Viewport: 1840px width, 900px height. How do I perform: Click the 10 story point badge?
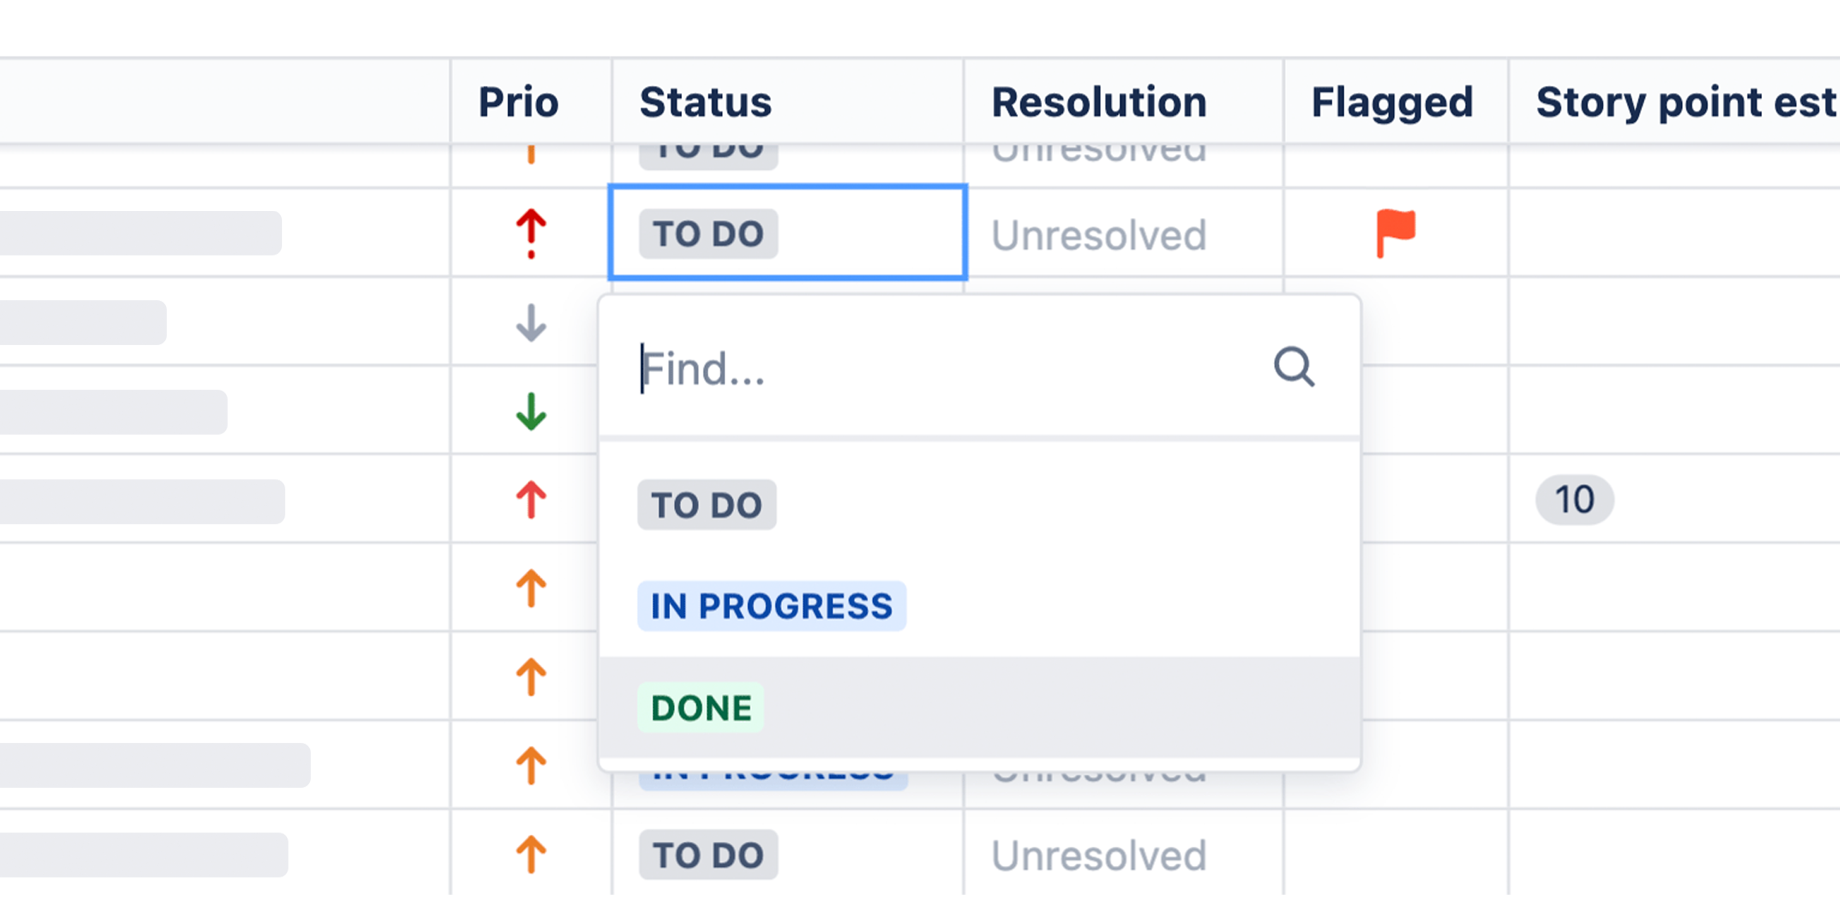tap(1574, 499)
